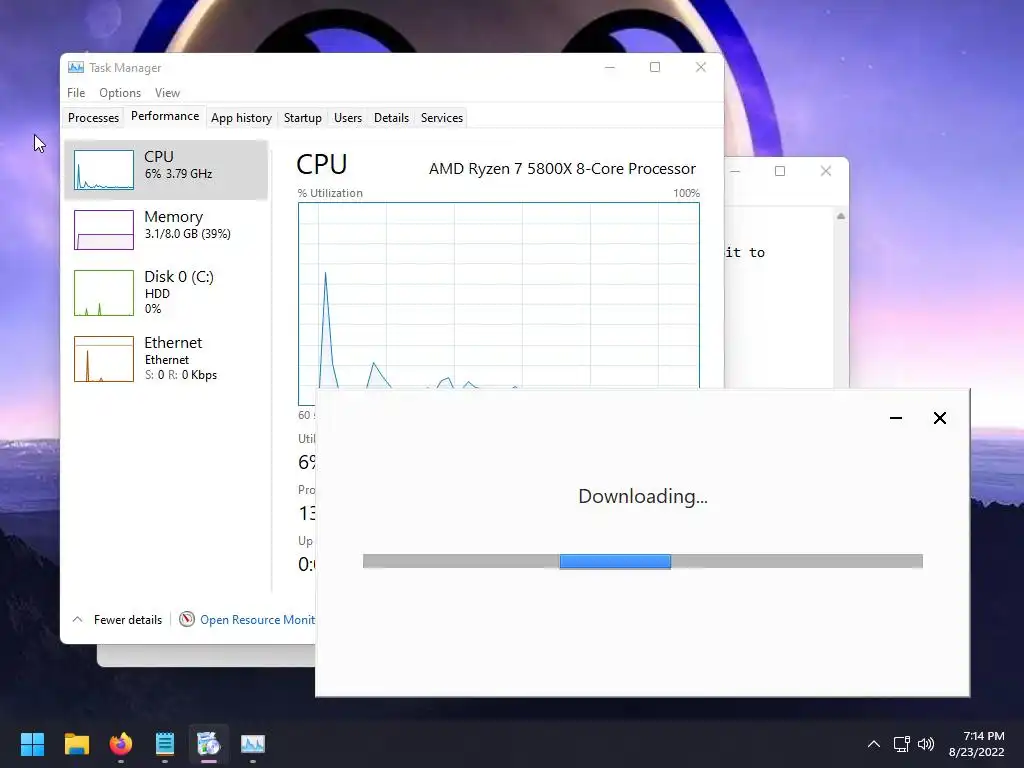Click the Task Manager title bar icon
Screen dimensions: 1024x768
76,67
